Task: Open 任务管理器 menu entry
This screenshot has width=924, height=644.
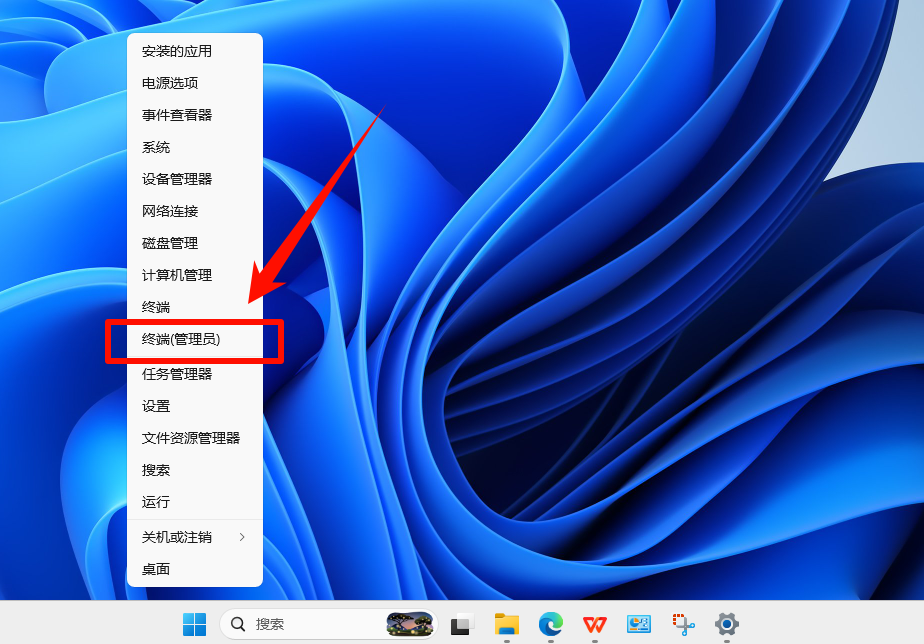Action: click(195, 374)
